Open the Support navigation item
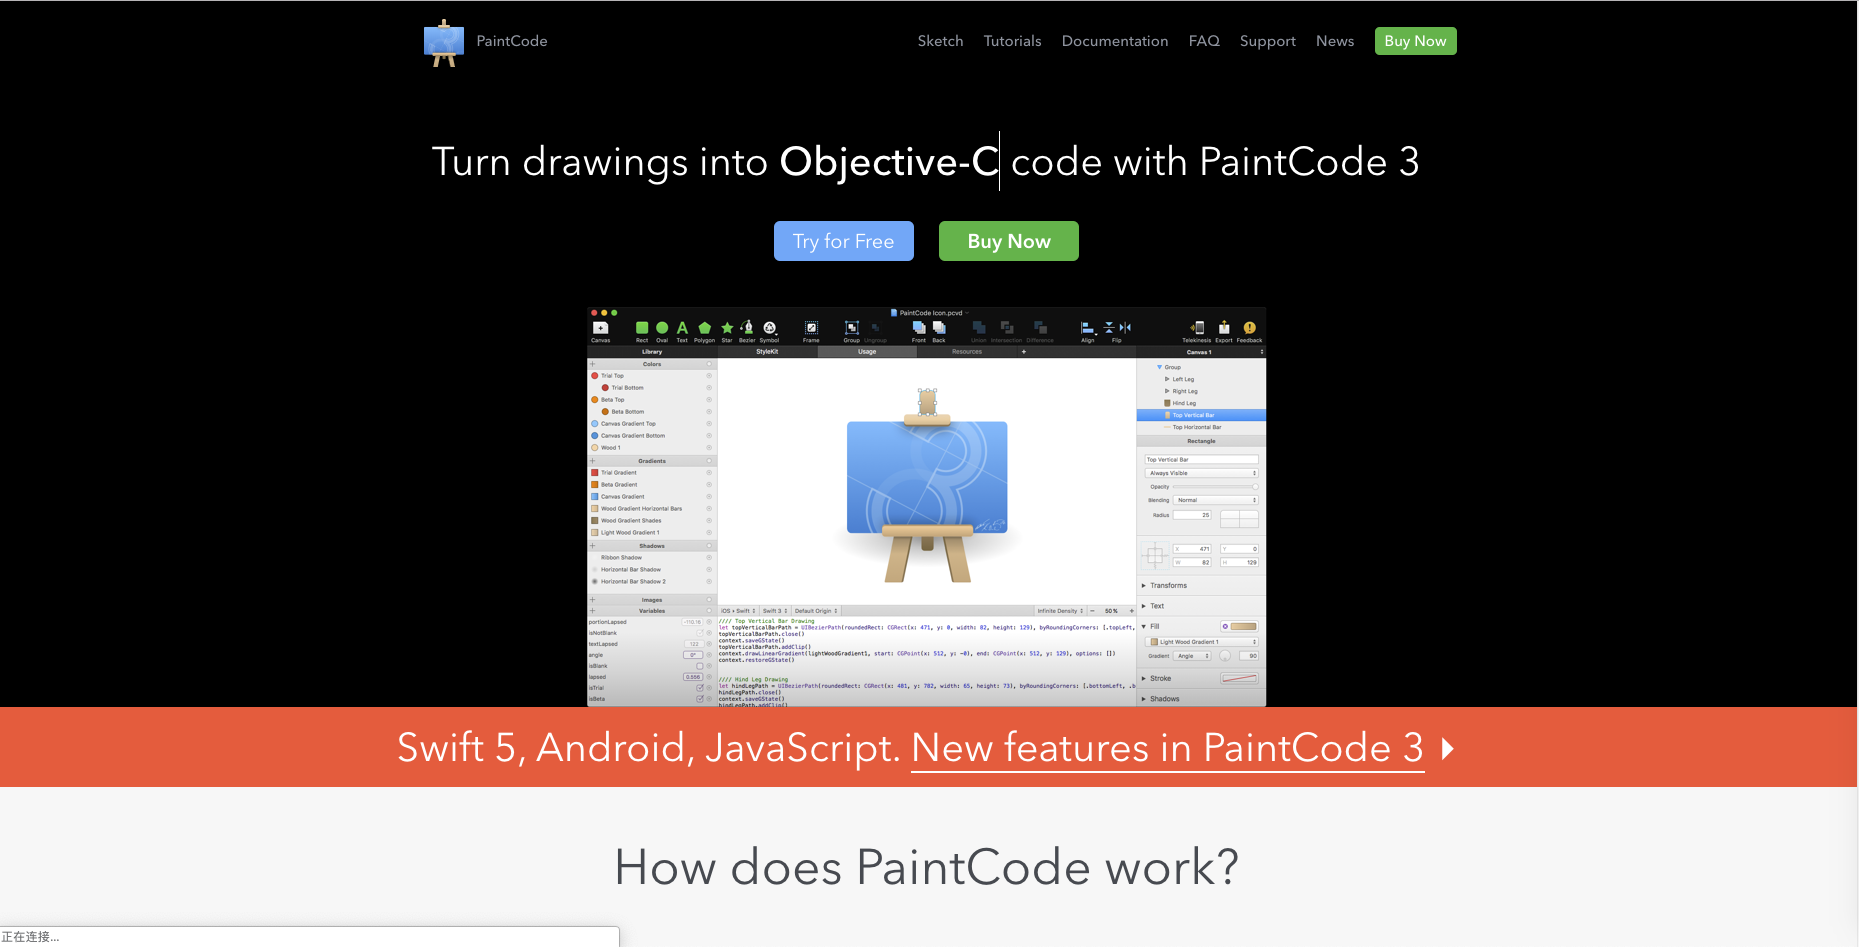 1268,41
